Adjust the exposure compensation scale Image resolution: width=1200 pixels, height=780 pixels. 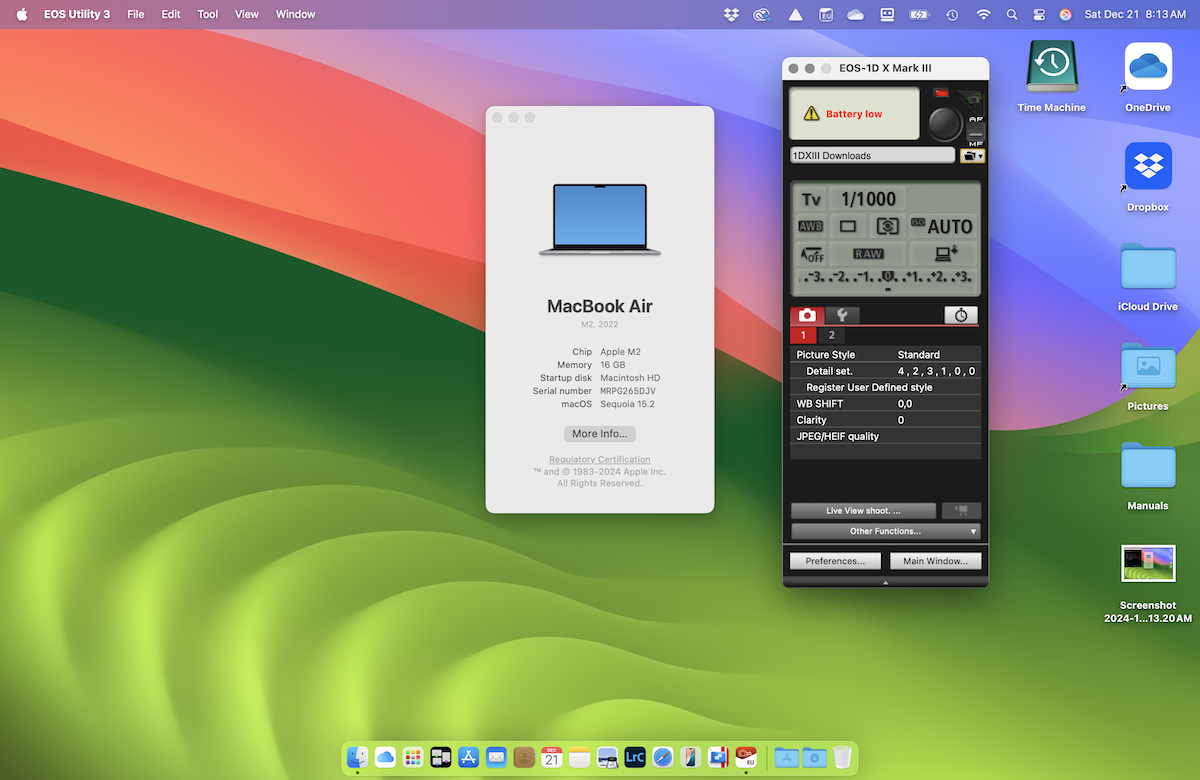click(x=886, y=278)
